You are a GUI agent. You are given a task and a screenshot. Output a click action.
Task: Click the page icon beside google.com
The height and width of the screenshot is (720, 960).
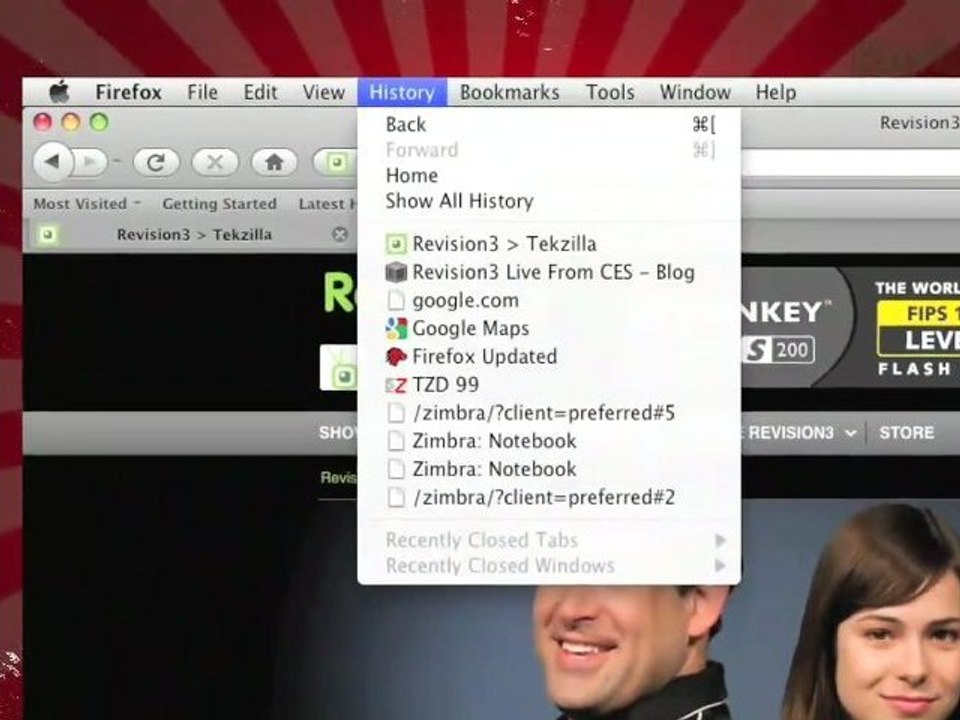click(x=396, y=300)
